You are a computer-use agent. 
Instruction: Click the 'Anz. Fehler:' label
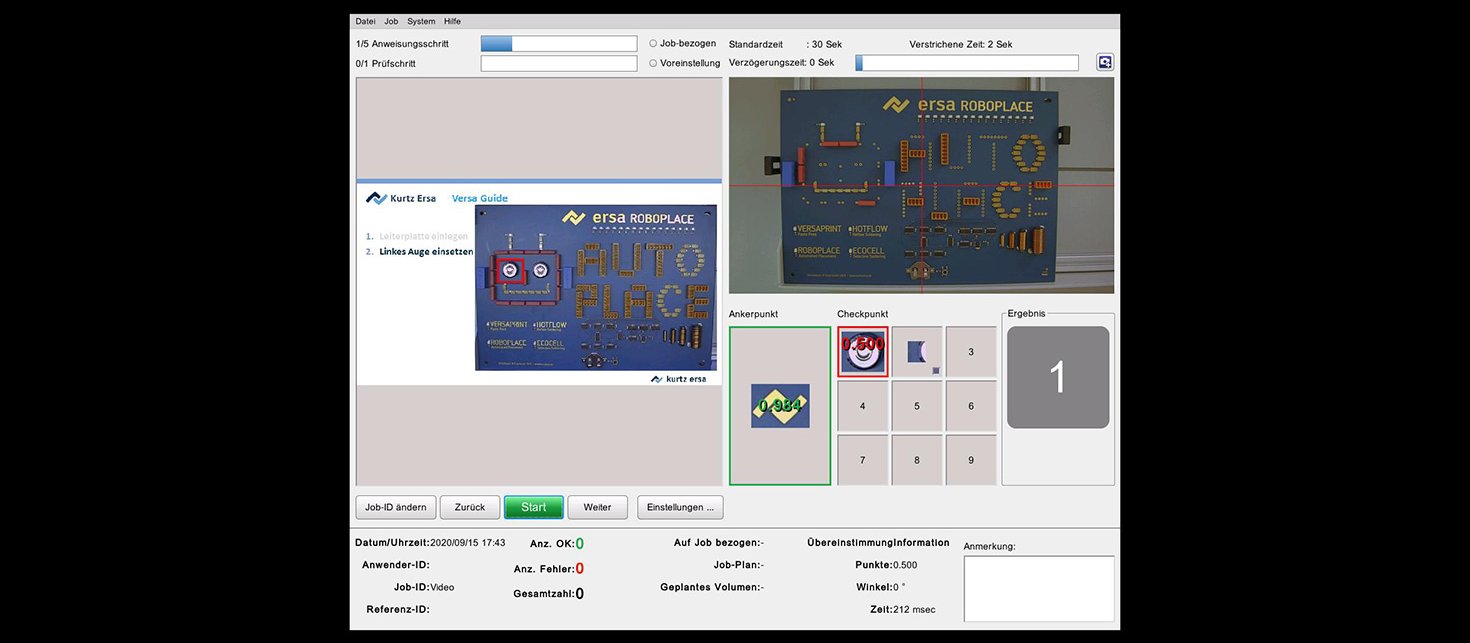click(x=544, y=569)
